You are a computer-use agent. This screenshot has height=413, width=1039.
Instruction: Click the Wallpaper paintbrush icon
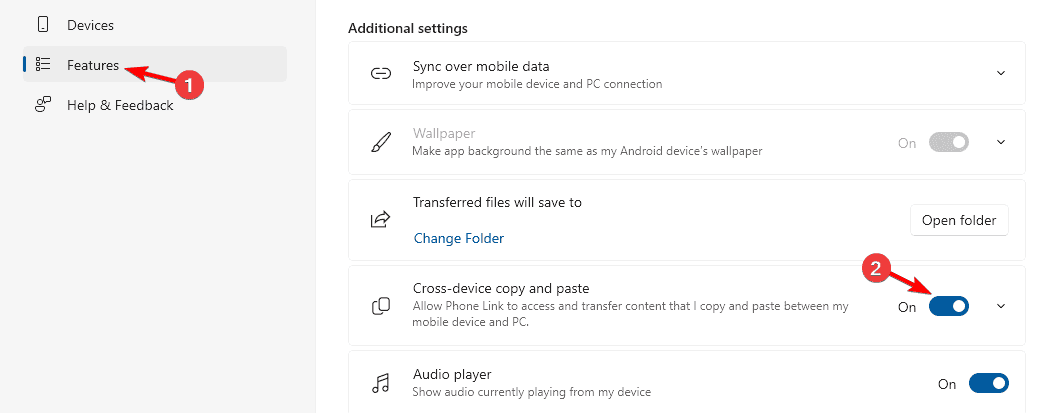tap(380, 143)
